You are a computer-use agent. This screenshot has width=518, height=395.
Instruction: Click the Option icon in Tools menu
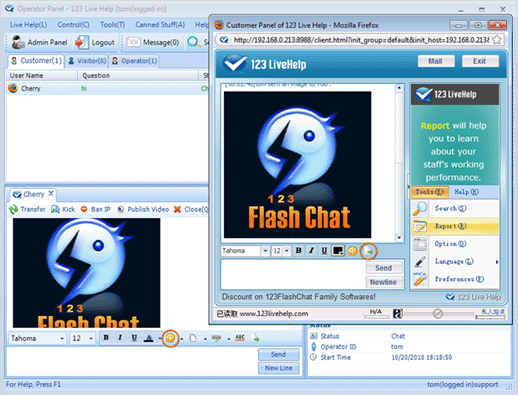point(420,244)
